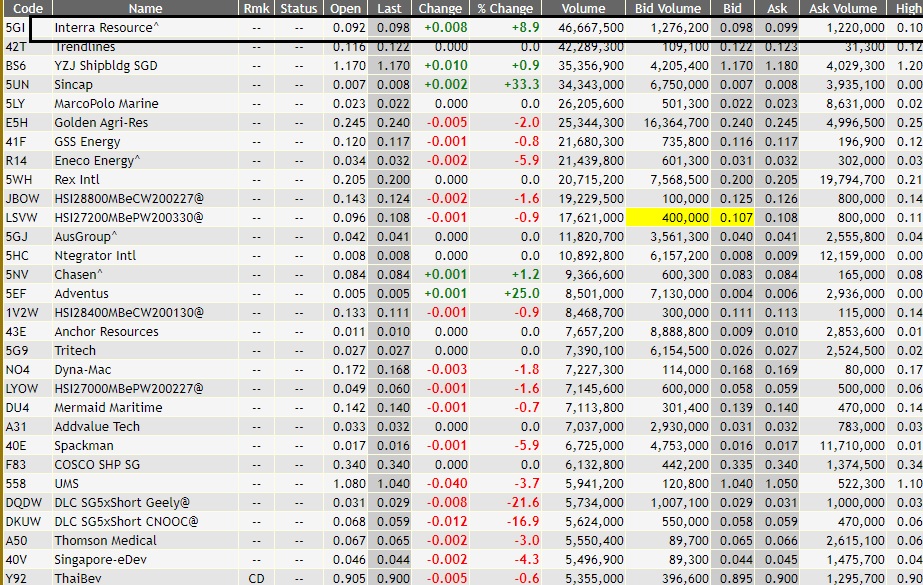
Task: Select Thomson Medical stock name
Action: [x=105, y=541]
